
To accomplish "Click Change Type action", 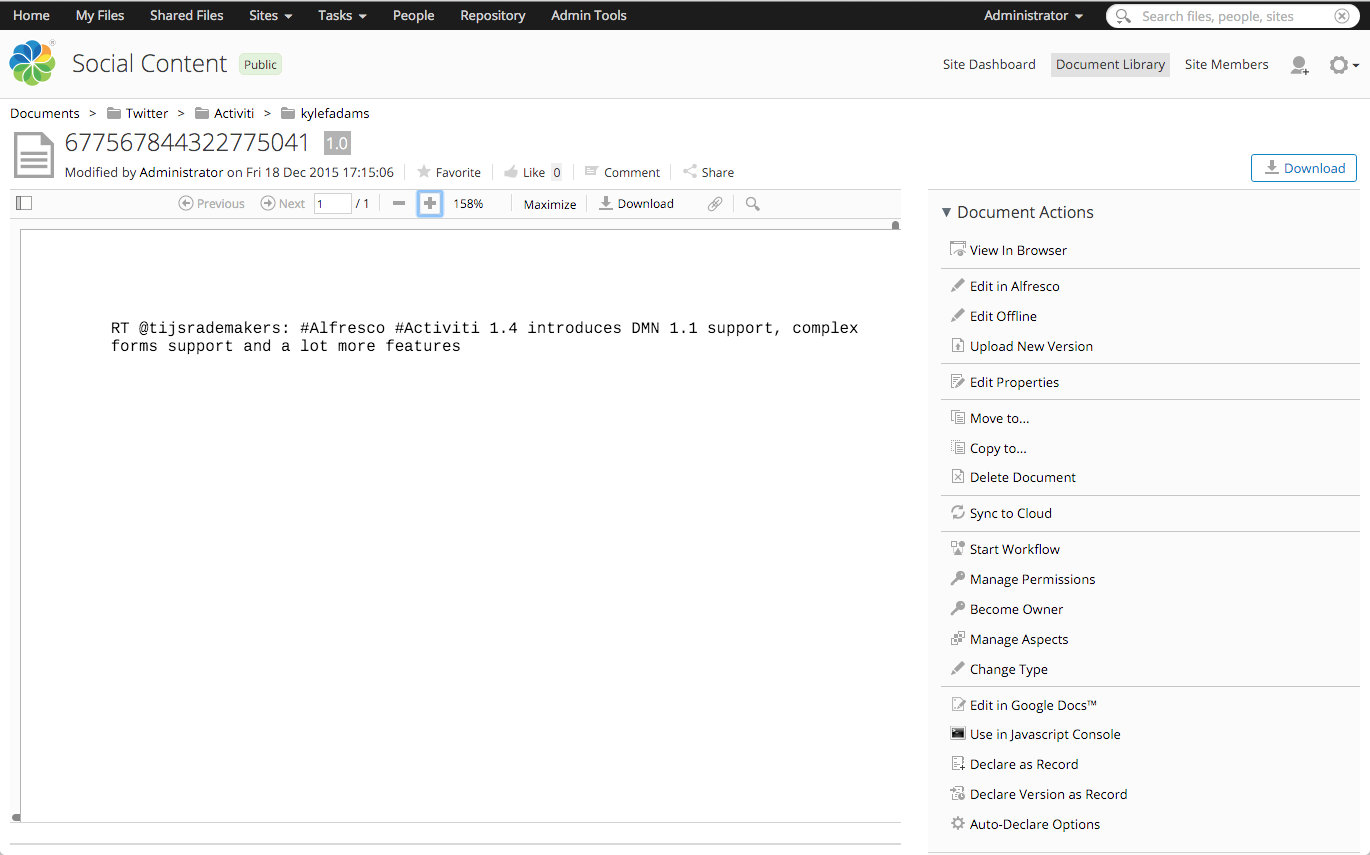I will [1009, 669].
